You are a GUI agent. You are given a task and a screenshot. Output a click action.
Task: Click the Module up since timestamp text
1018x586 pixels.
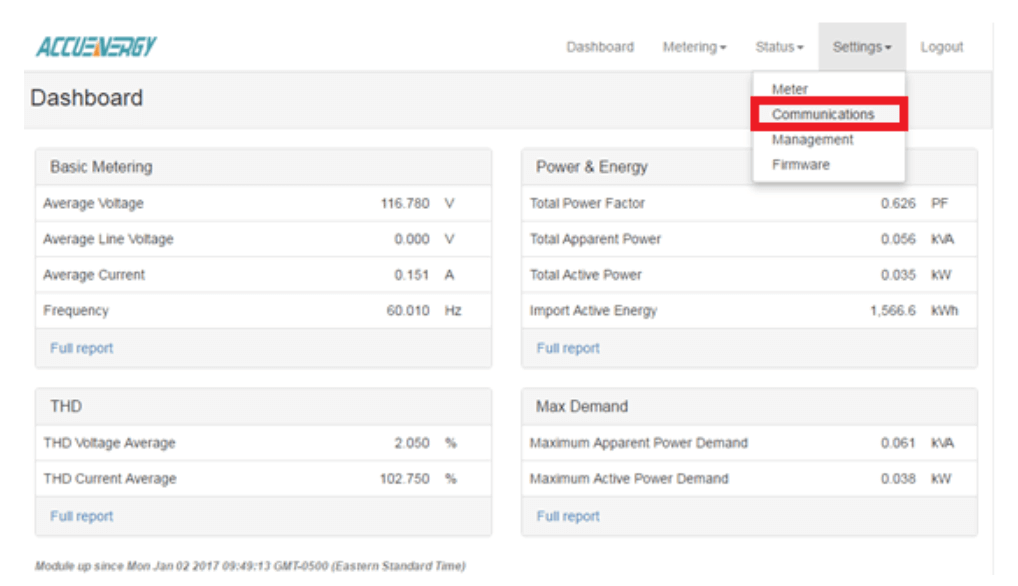click(250, 566)
